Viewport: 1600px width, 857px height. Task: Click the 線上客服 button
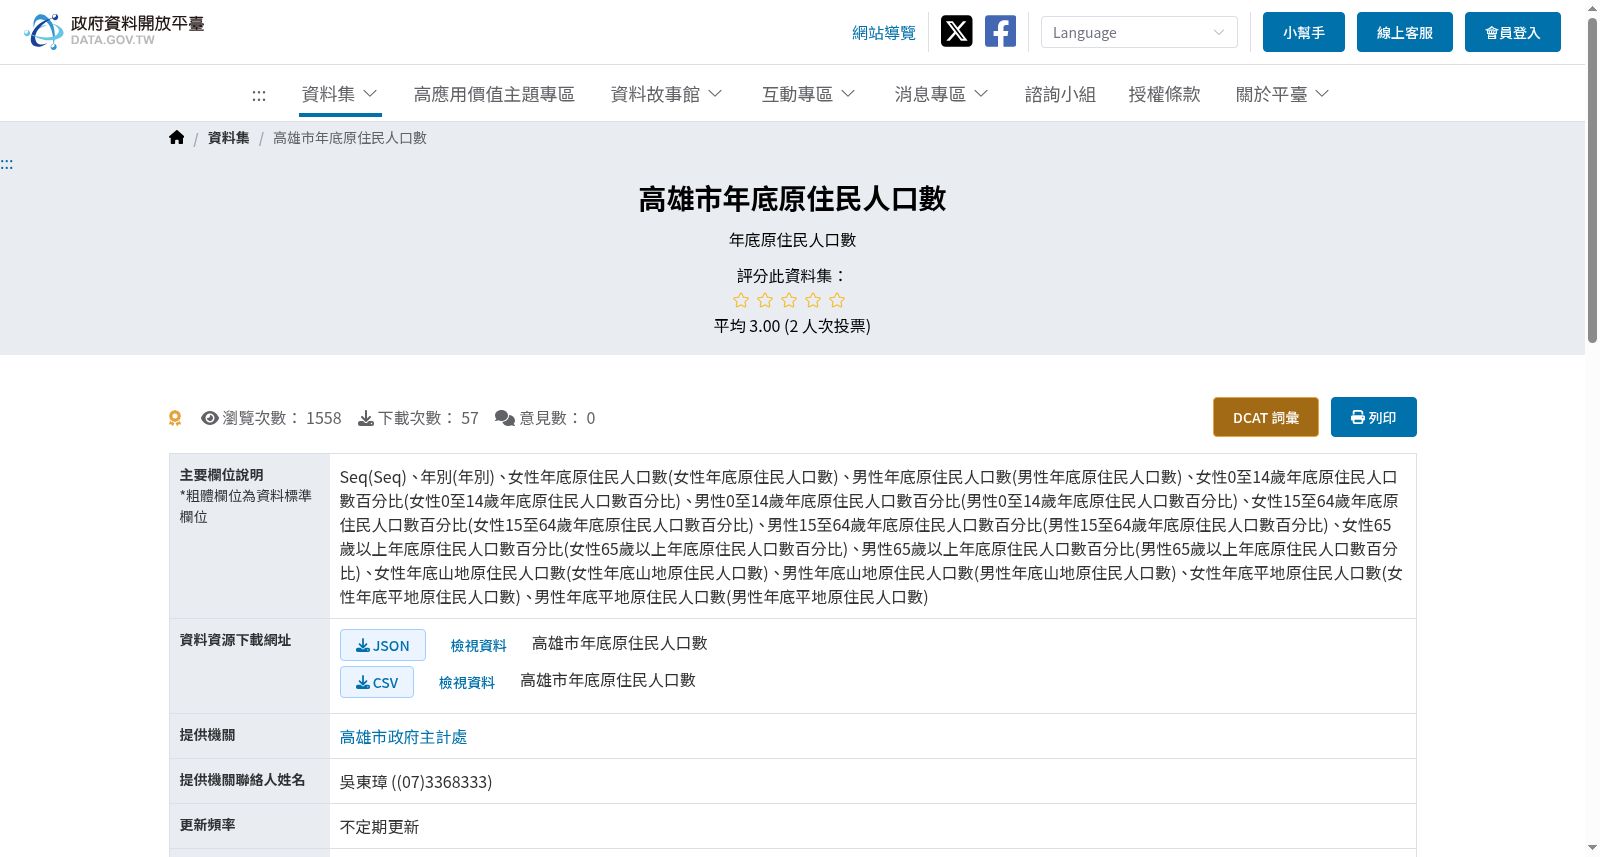1405,32
